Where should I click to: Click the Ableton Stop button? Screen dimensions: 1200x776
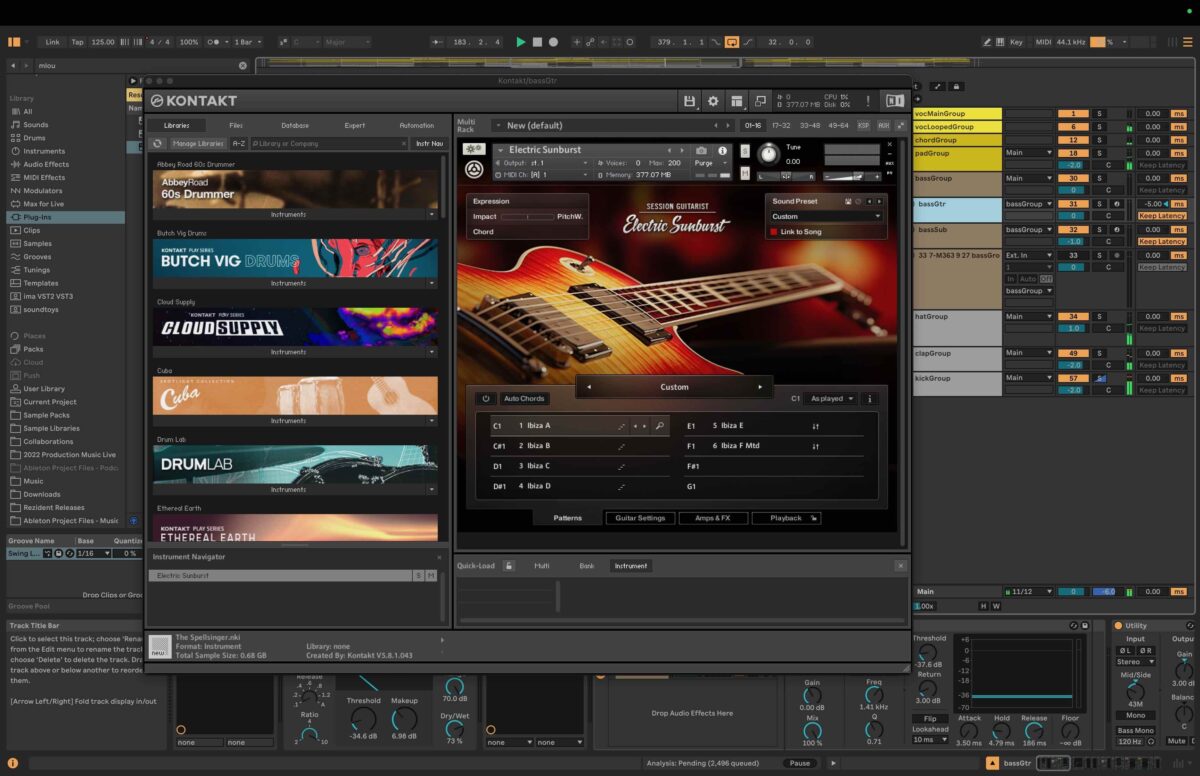pyautogui.click(x=537, y=42)
